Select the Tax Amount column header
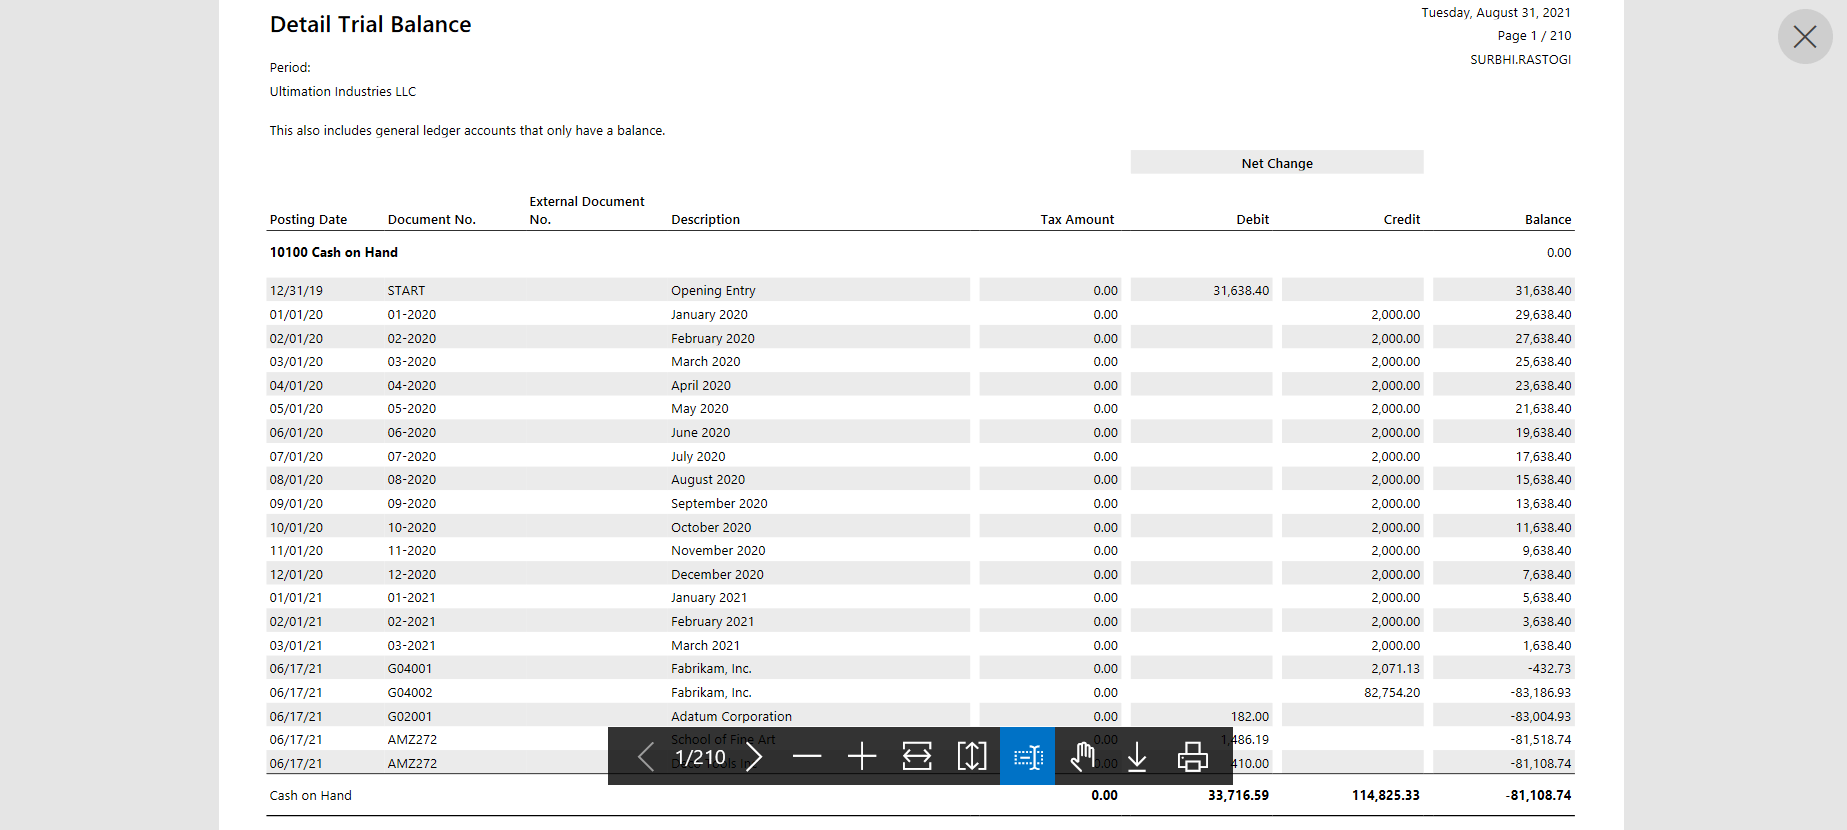The image size is (1847, 830). tap(1077, 220)
